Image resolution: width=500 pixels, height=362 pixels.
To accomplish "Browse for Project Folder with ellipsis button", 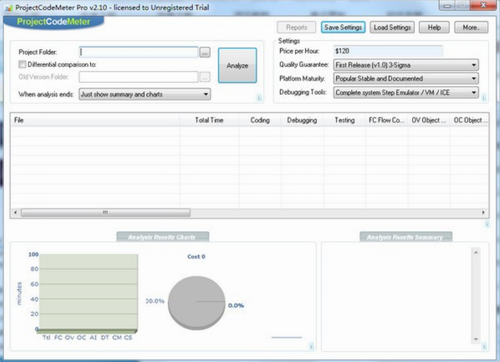I will coord(205,52).
